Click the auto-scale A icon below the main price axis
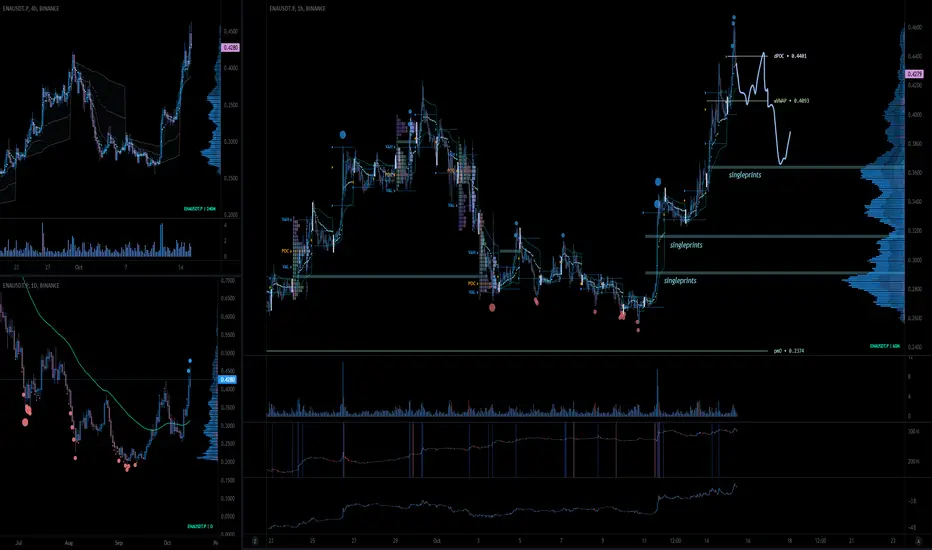The height and width of the screenshot is (550, 932). [x=918, y=541]
